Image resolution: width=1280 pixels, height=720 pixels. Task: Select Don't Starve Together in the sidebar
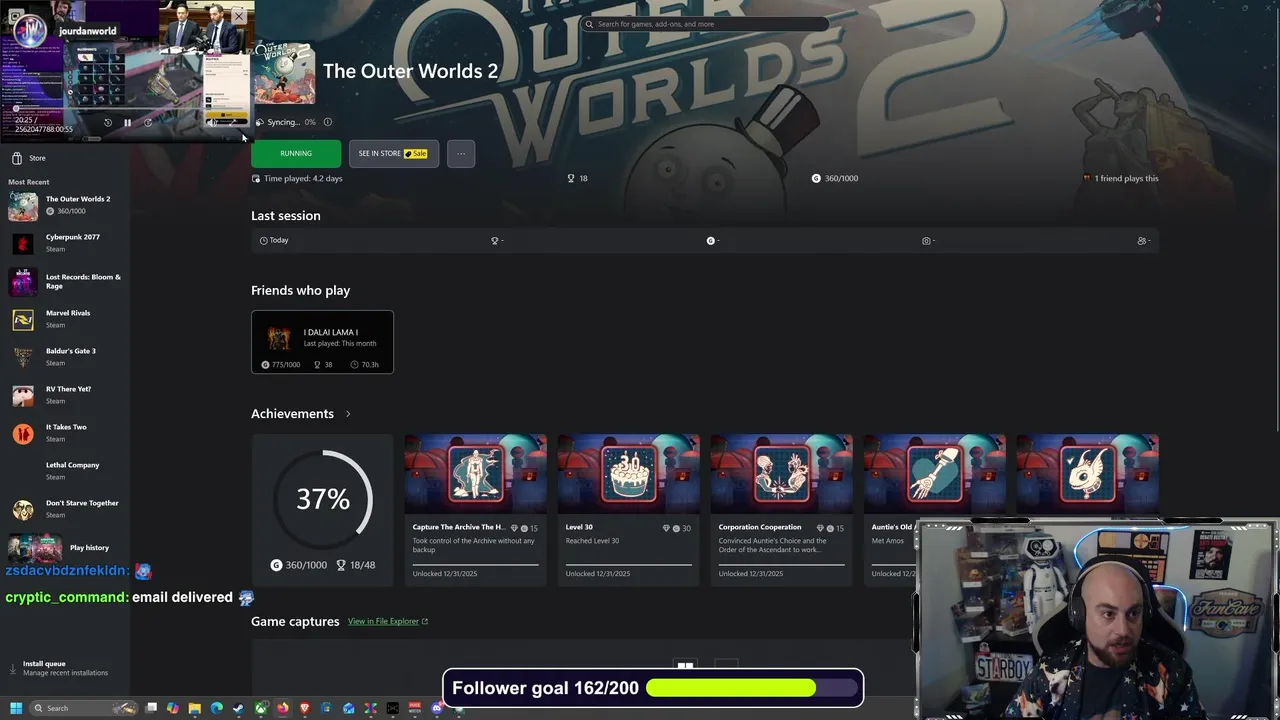click(x=64, y=509)
